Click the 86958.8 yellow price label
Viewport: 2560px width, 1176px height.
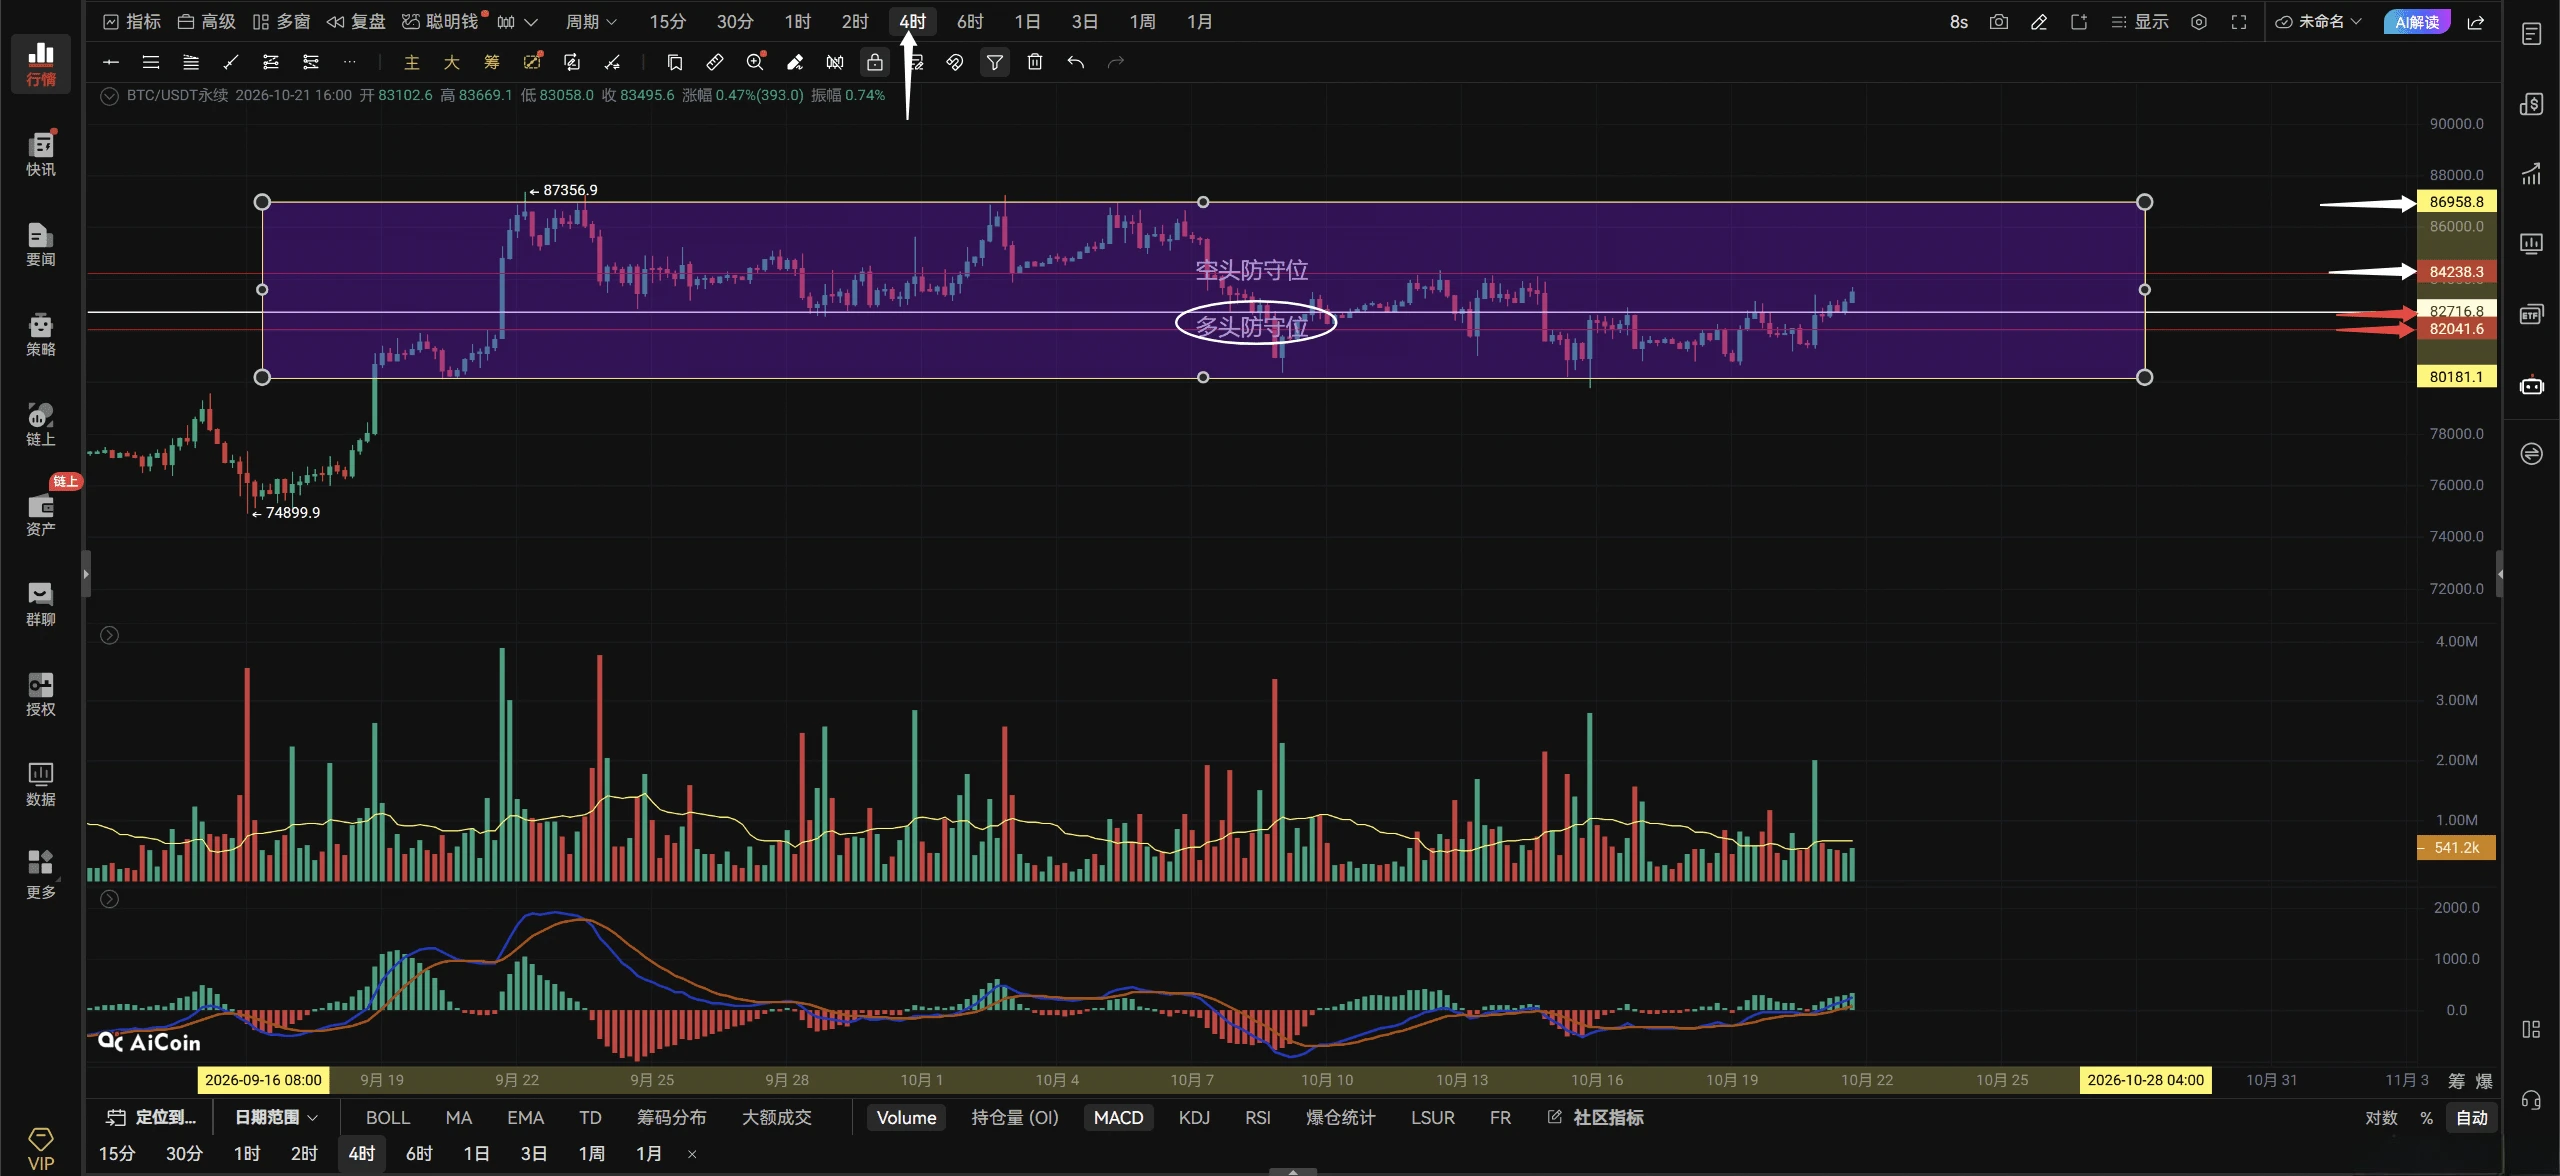(x=2456, y=202)
